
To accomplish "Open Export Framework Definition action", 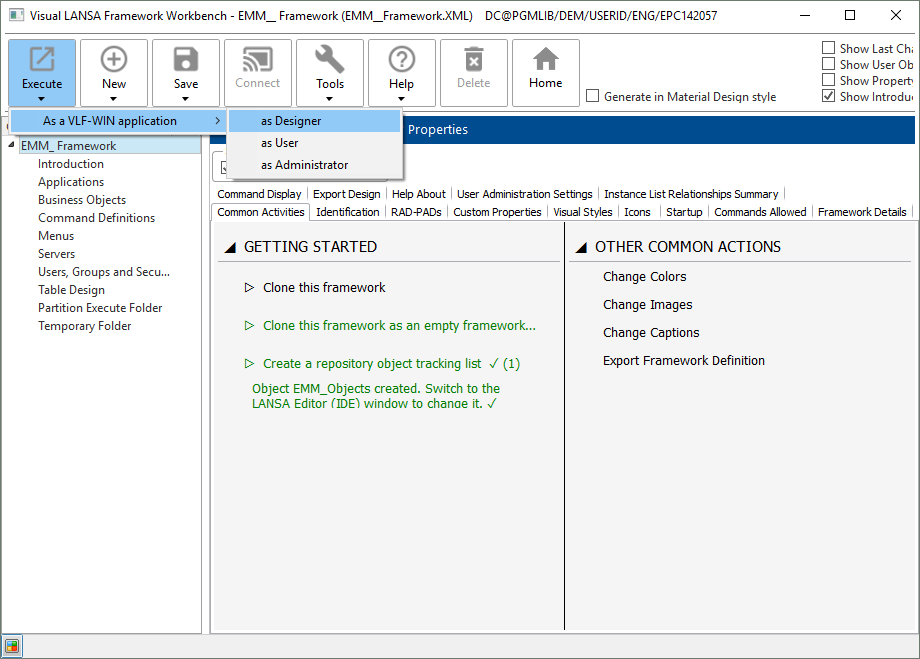I will coord(683,361).
